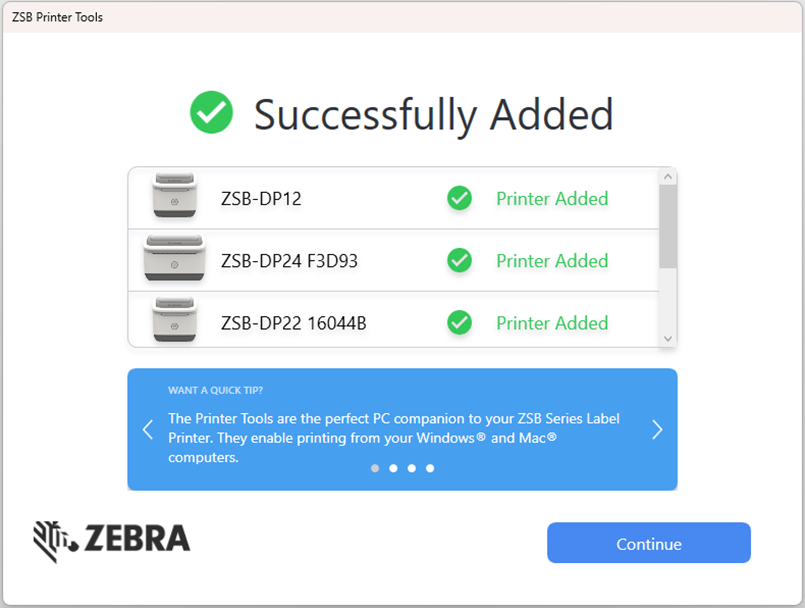Click the green checkmark beside ZSB-DP12
The width and height of the screenshot is (805, 608).
point(459,198)
